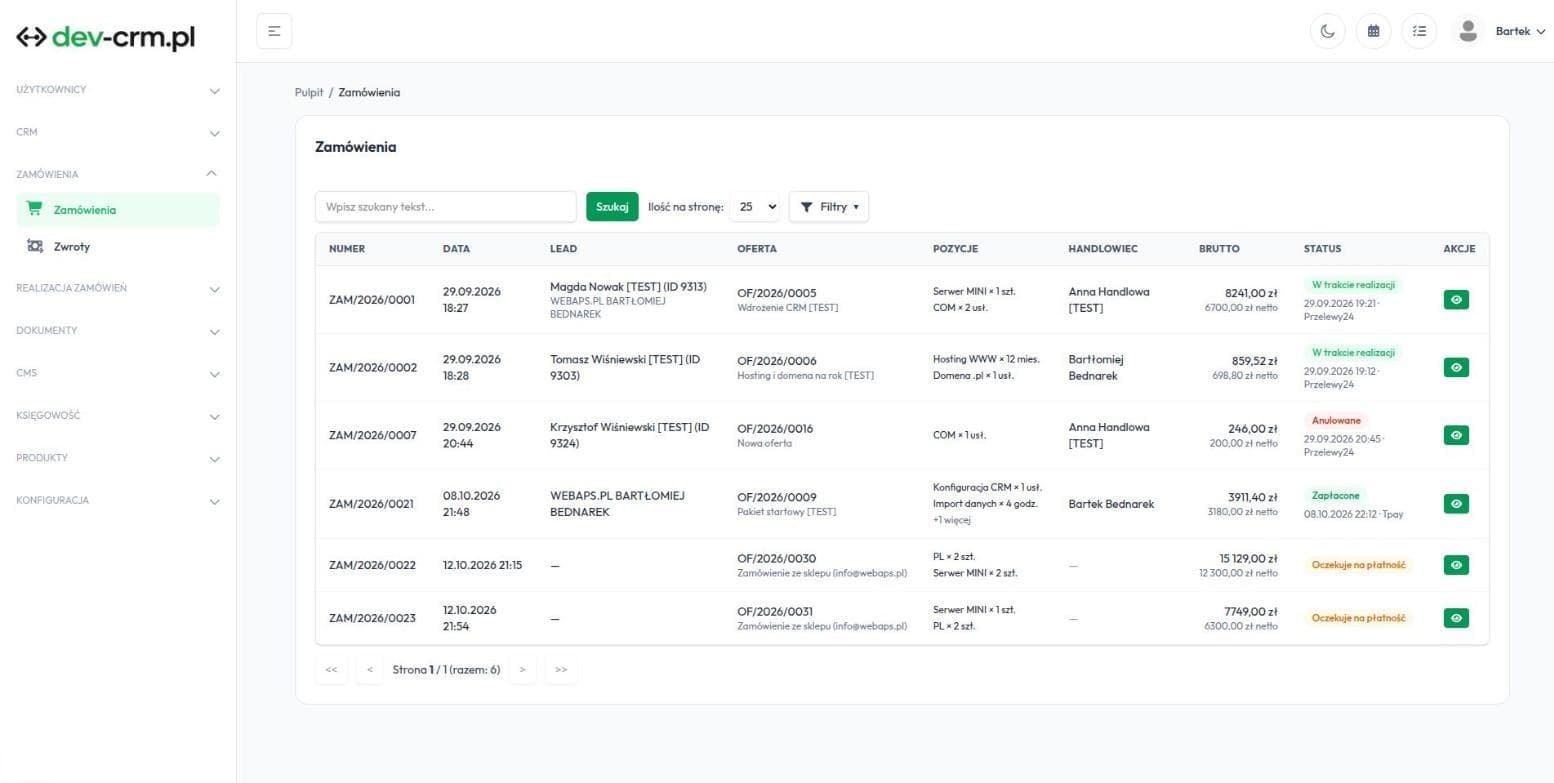Click offer number OF/2026/0030
The image size is (1554, 783).
pos(776,558)
